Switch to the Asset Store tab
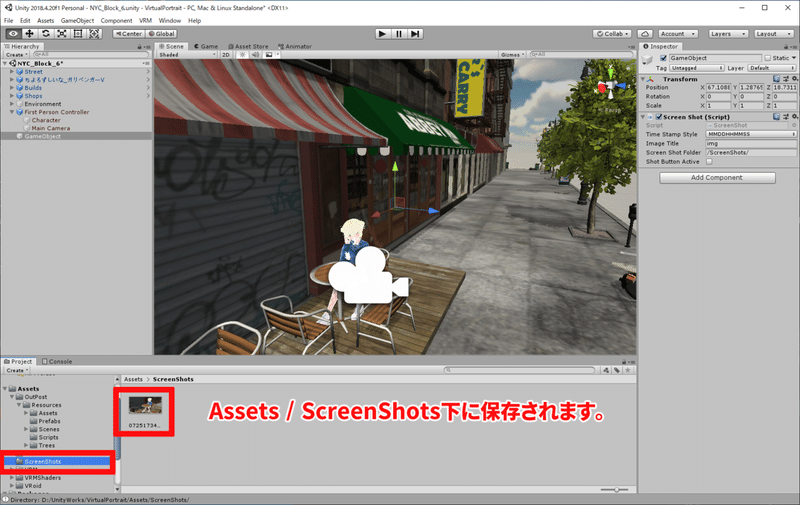800x505 pixels. point(248,46)
